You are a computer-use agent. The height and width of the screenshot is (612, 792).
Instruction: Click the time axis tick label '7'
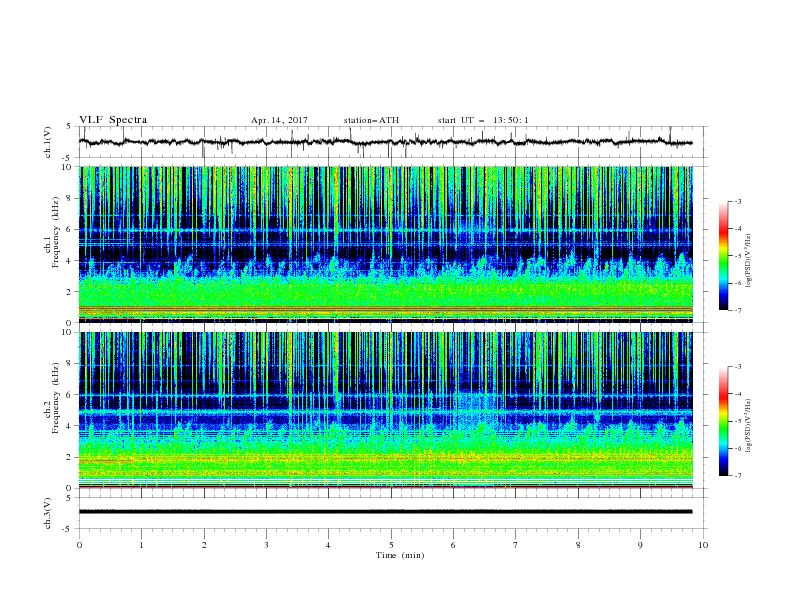[516, 545]
